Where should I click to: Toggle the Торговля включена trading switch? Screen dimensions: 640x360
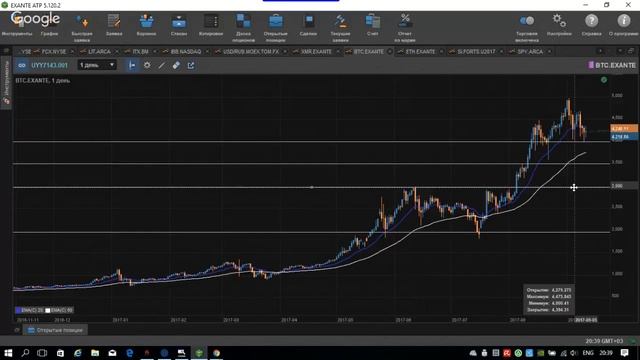[x=527, y=28]
